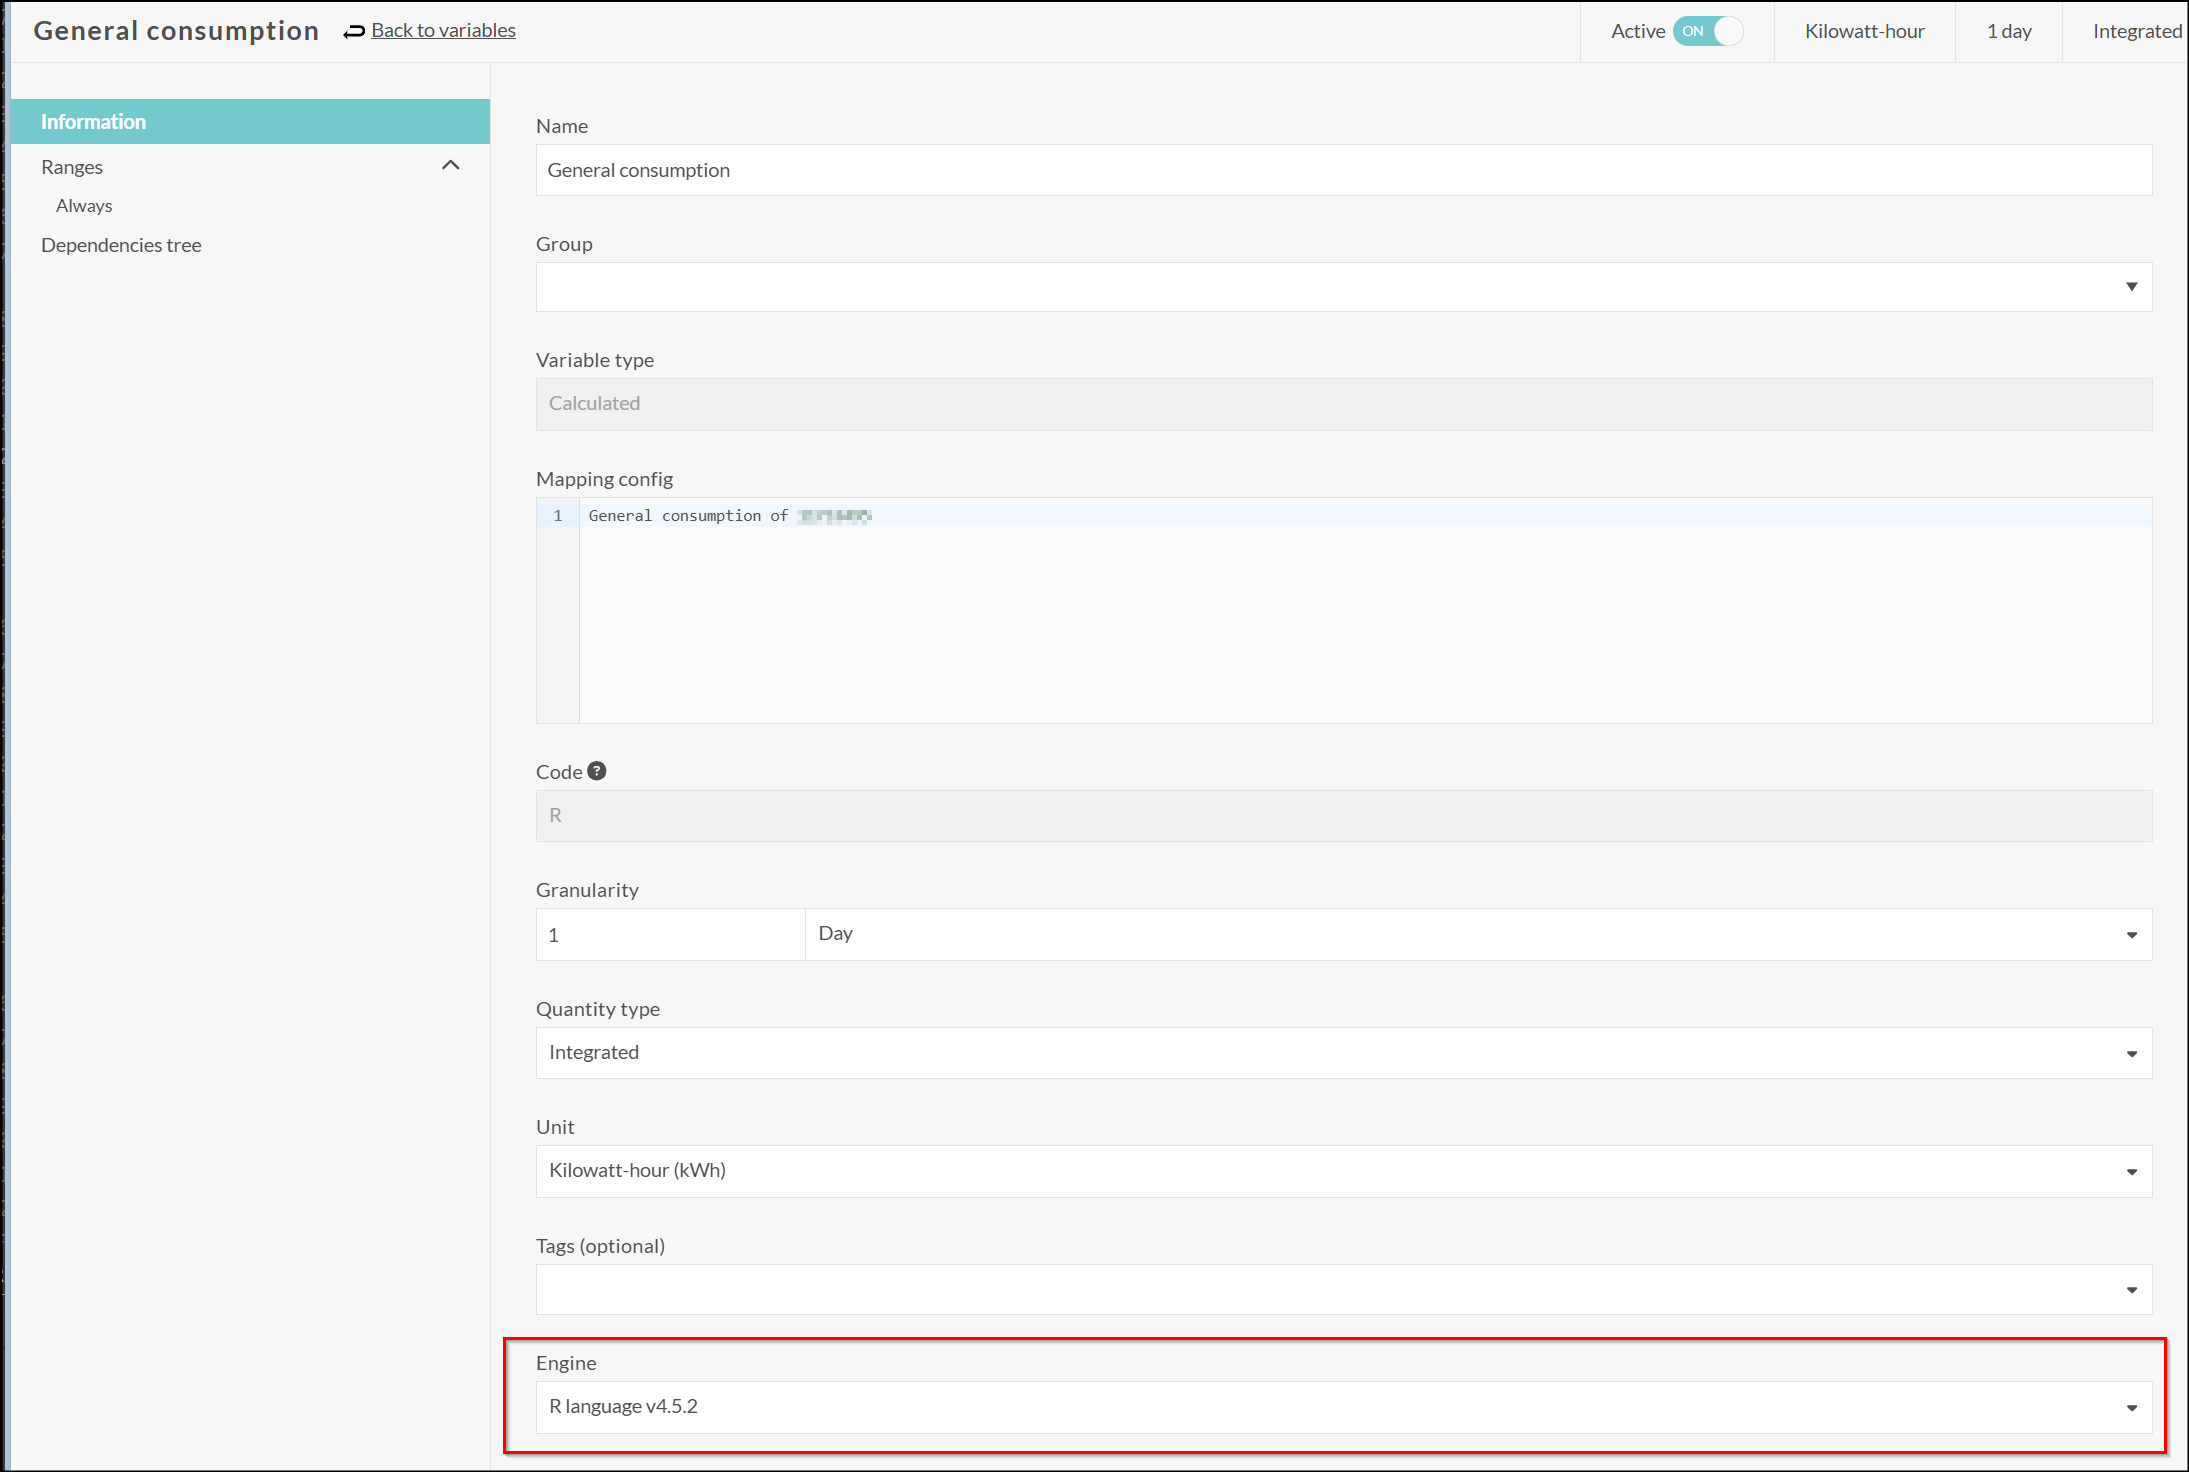The image size is (2189, 1472).
Task: Click the Kilowatt-hour header label
Action: pyautogui.click(x=1864, y=31)
